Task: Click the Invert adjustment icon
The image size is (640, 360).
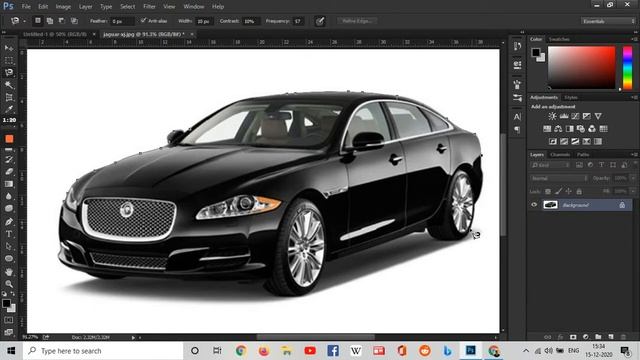Action: coord(553,142)
